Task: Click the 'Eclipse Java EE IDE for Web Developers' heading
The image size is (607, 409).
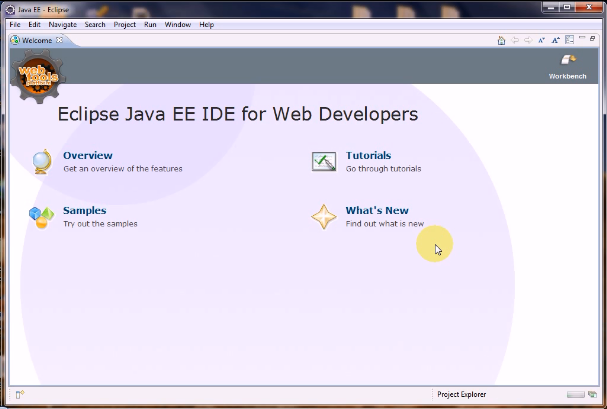Action: coord(238,114)
